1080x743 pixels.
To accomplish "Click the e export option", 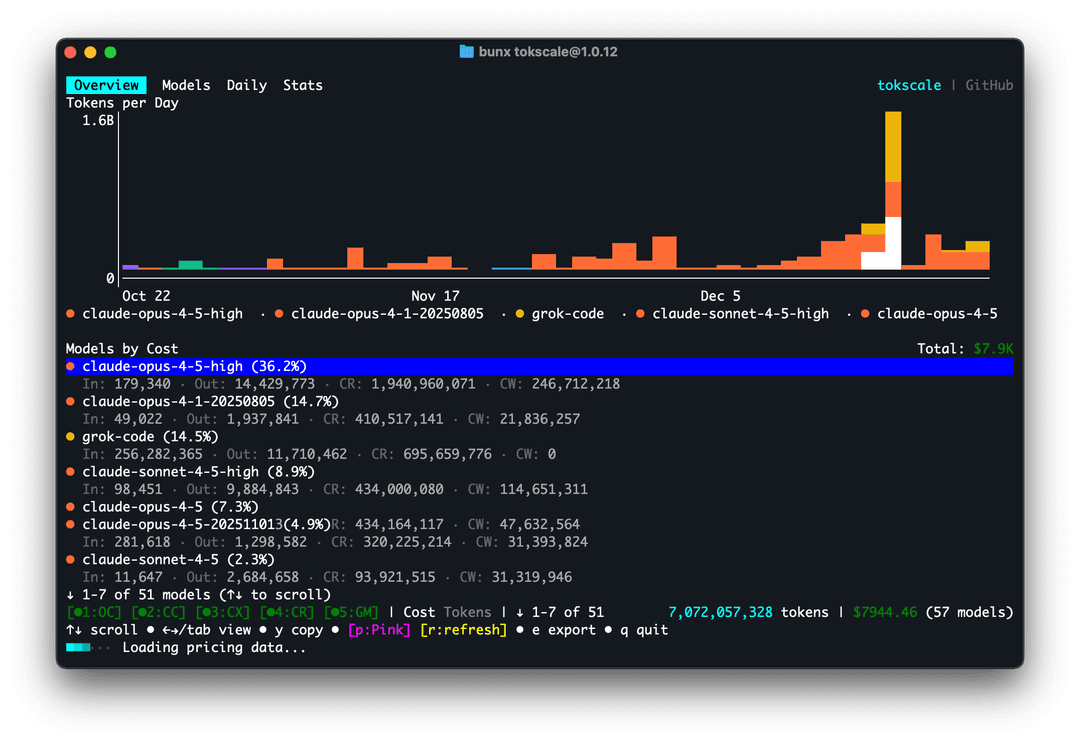I will click(563, 630).
